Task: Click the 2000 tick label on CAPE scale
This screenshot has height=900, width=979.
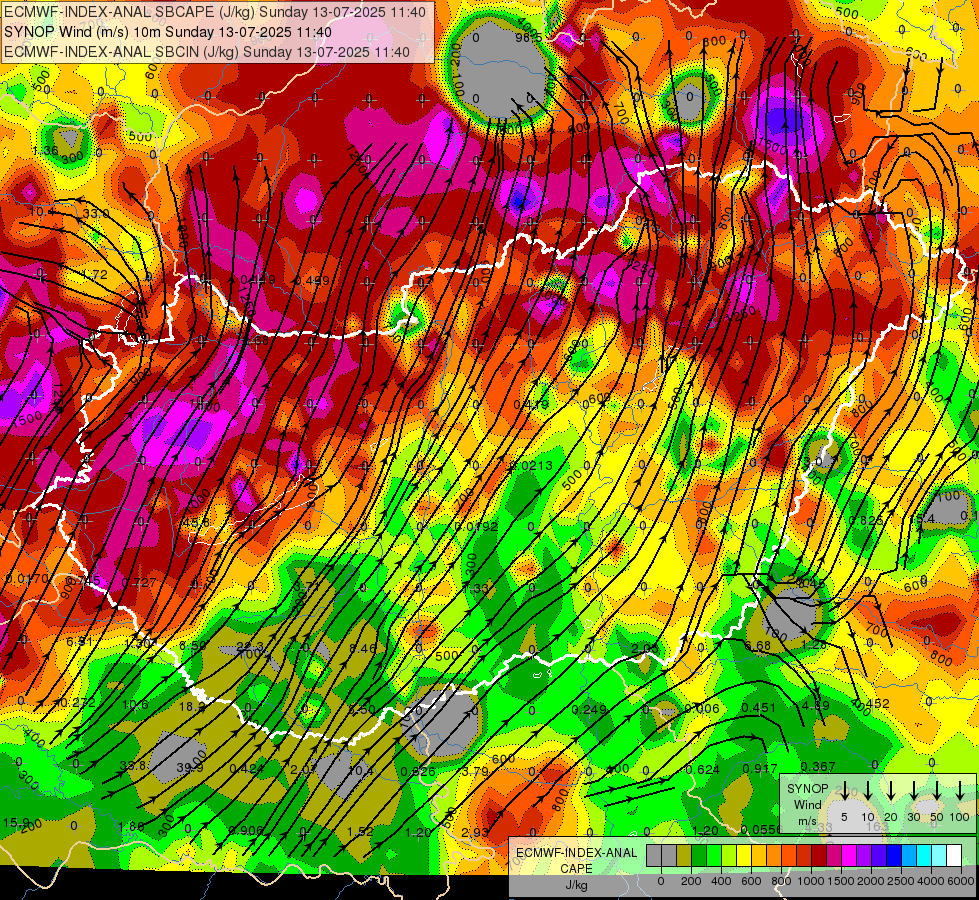Action: 872,881
